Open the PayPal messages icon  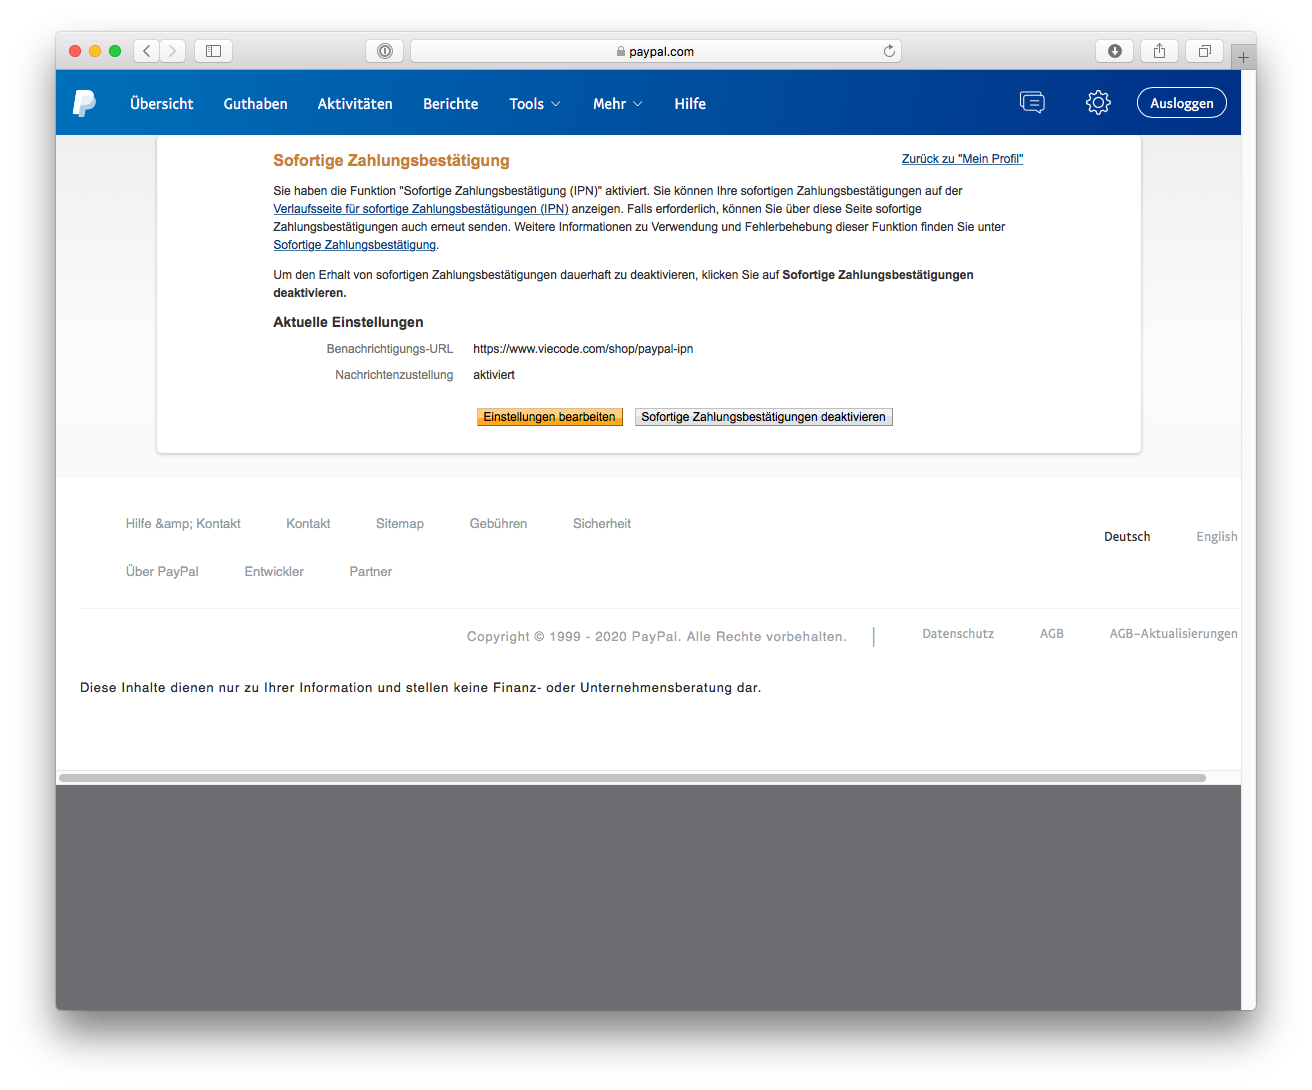tap(1032, 102)
